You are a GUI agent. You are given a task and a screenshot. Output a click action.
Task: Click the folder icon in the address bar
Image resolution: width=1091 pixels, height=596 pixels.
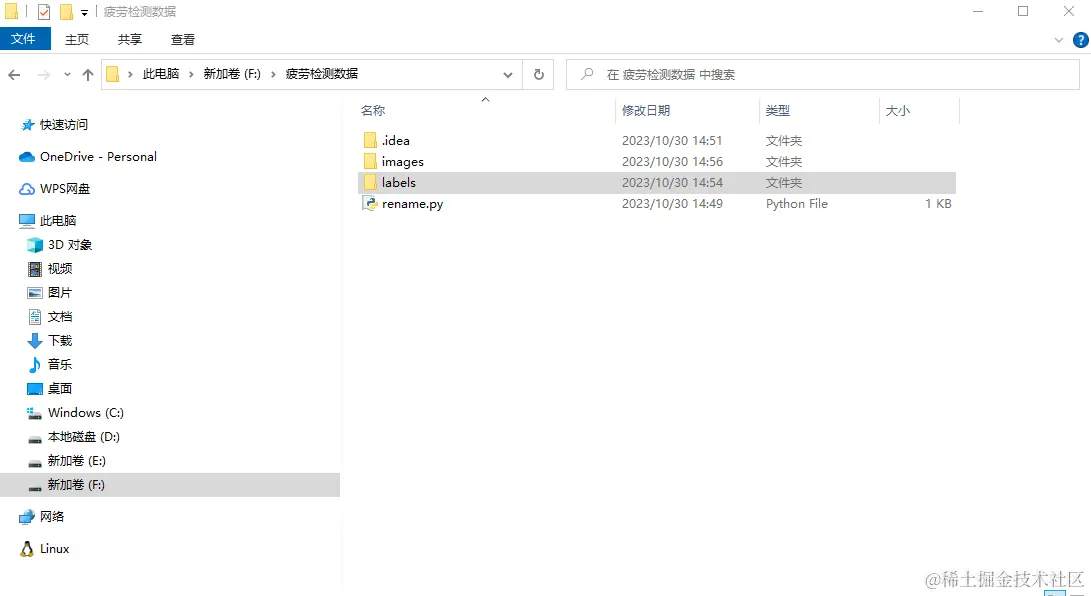[113, 74]
